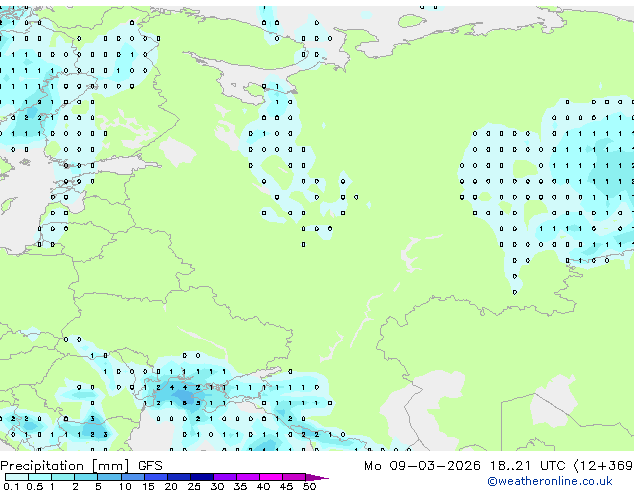Click the Precipitation [mm] GFS title

[x=81, y=466]
